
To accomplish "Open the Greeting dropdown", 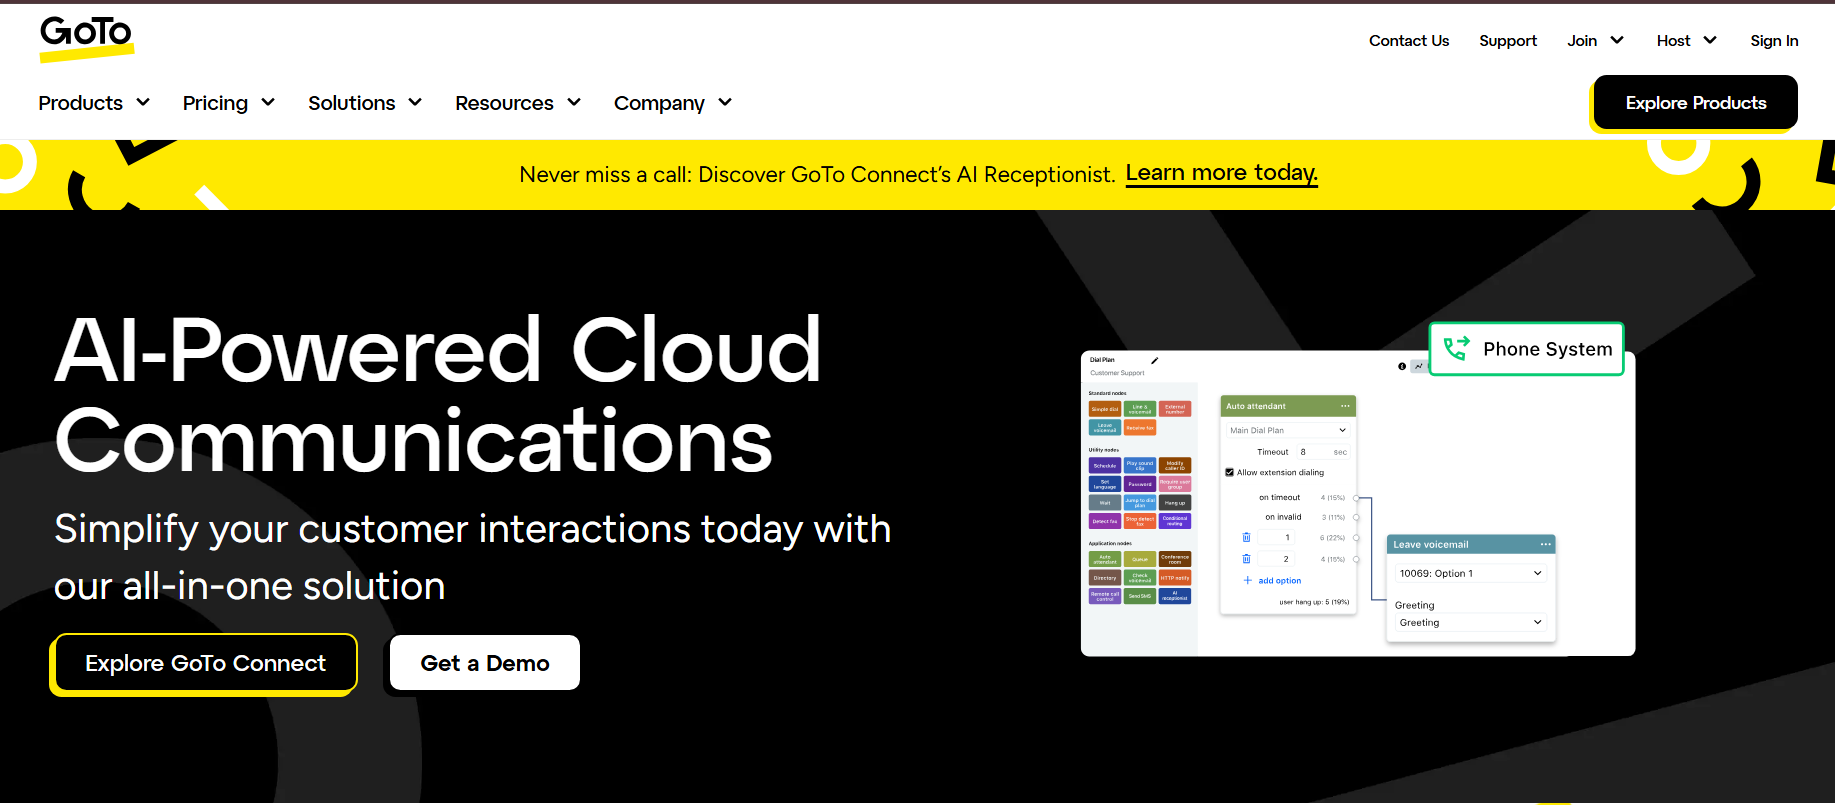I will point(1470,622).
